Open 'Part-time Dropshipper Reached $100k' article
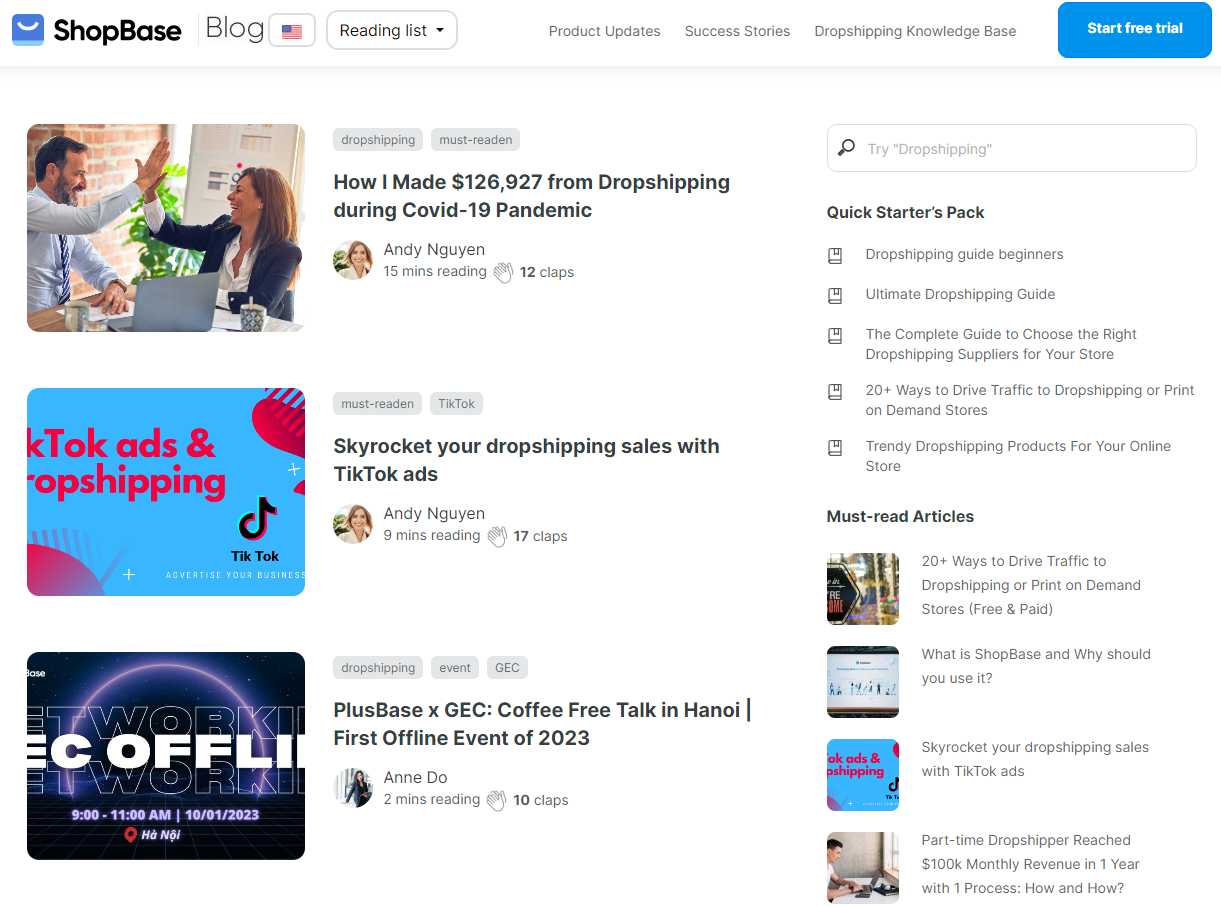Screen dimensions: 1221x906 pyautogui.click(x=1031, y=864)
